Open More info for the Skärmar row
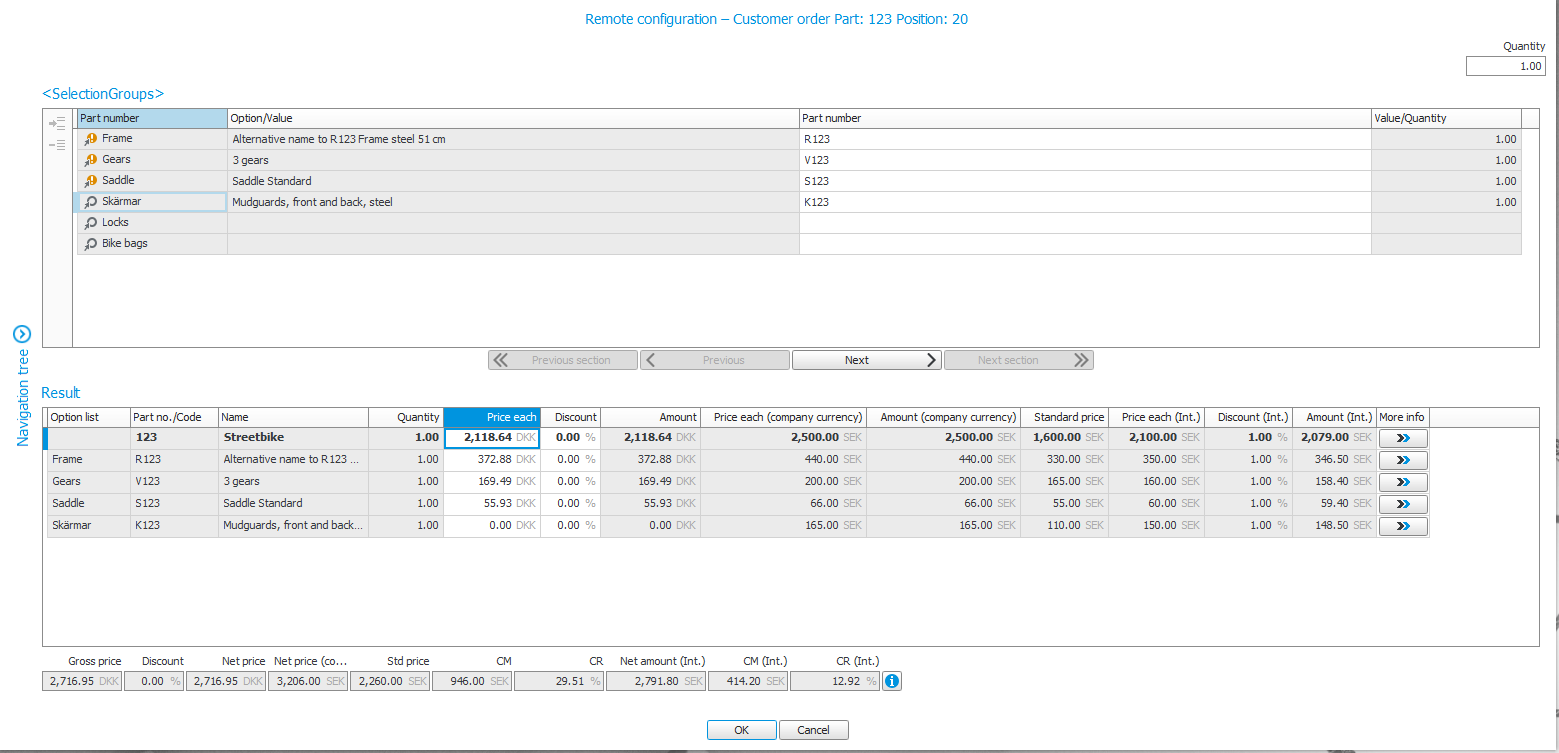This screenshot has width=1559, height=753. tap(1402, 526)
